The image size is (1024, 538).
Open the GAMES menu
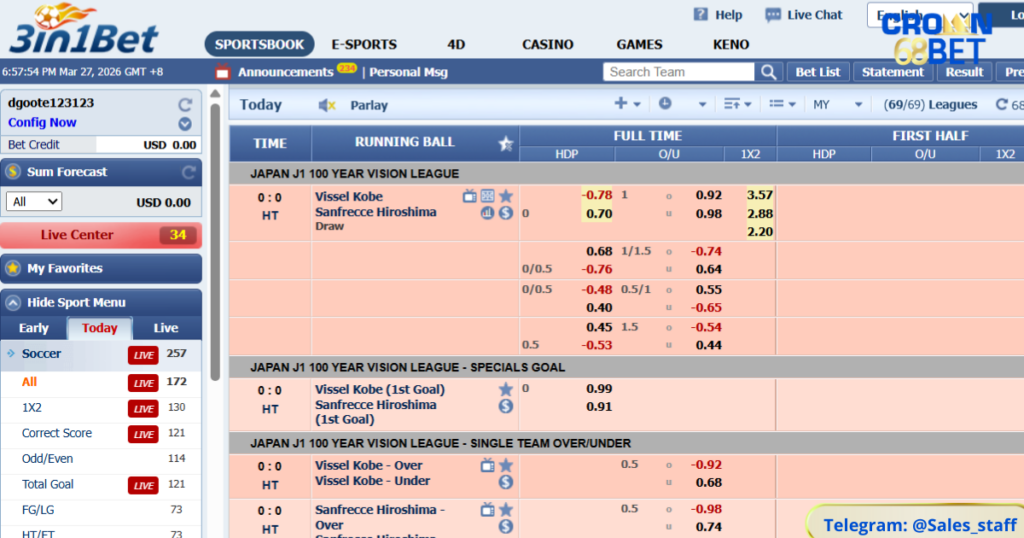(639, 44)
